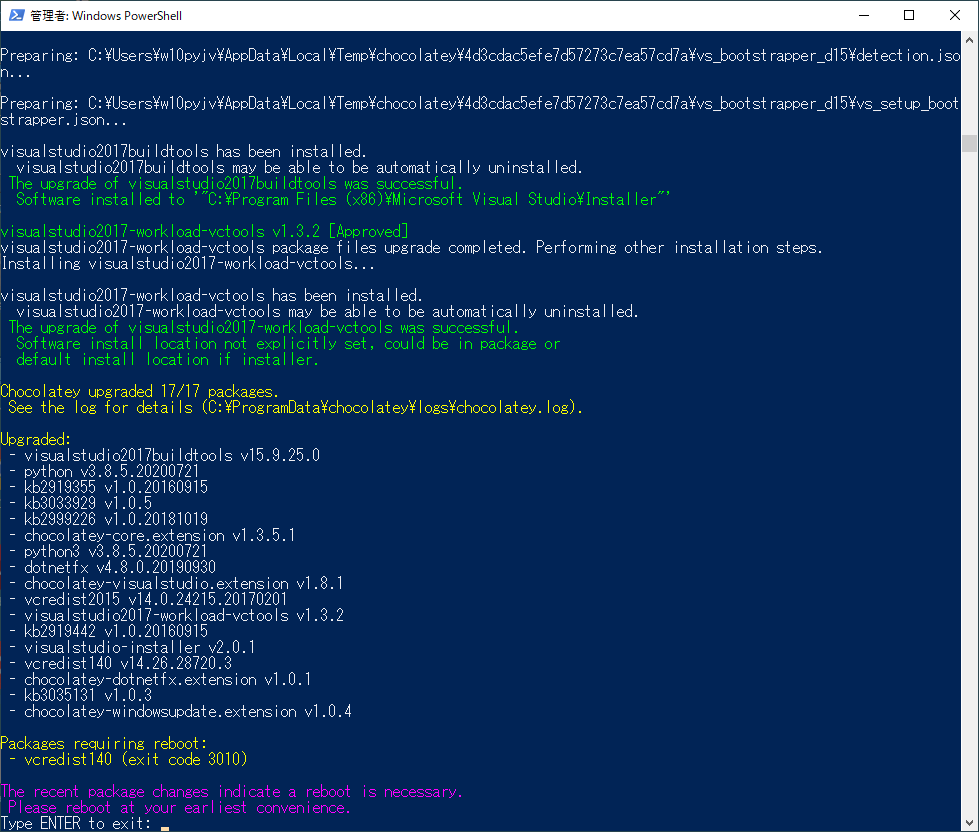The image size is (979, 832).
Task: Click the 'Type ENTER to exit:' prompt cursor
Action: click(165, 828)
